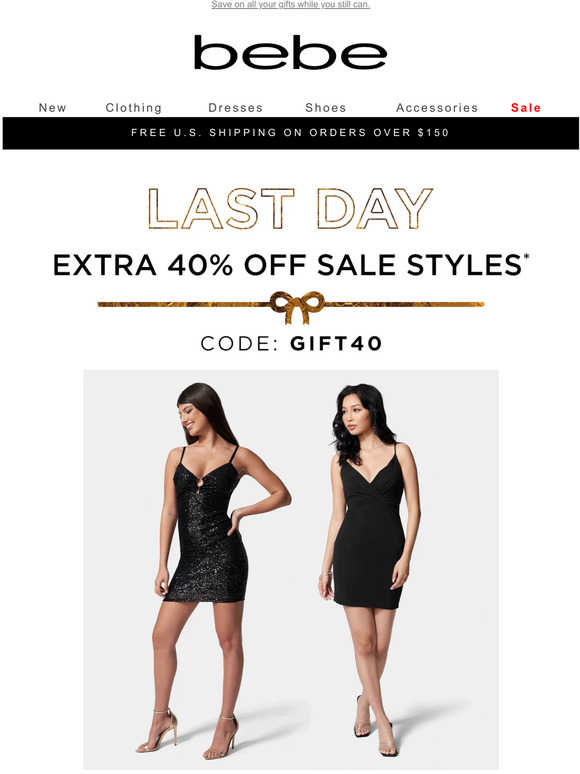This screenshot has height=774, width=580.
Task: Click the gold ribbon bow icon
Action: tap(297, 307)
